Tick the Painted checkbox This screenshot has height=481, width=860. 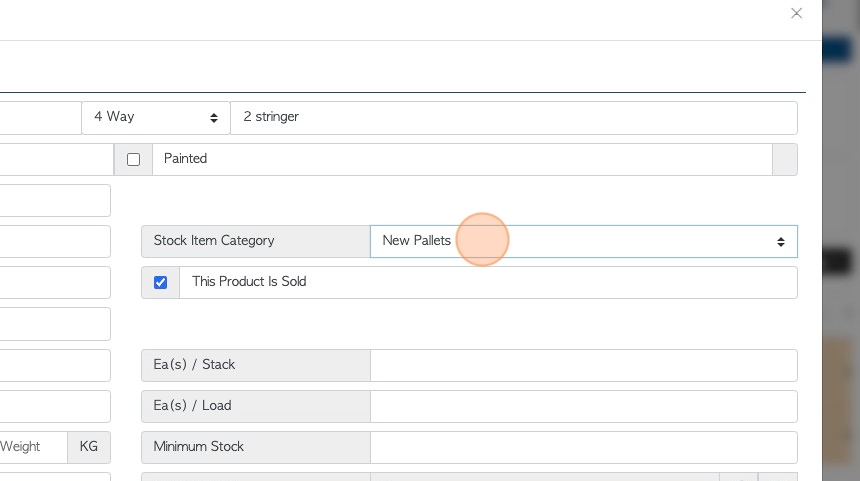click(133, 160)
